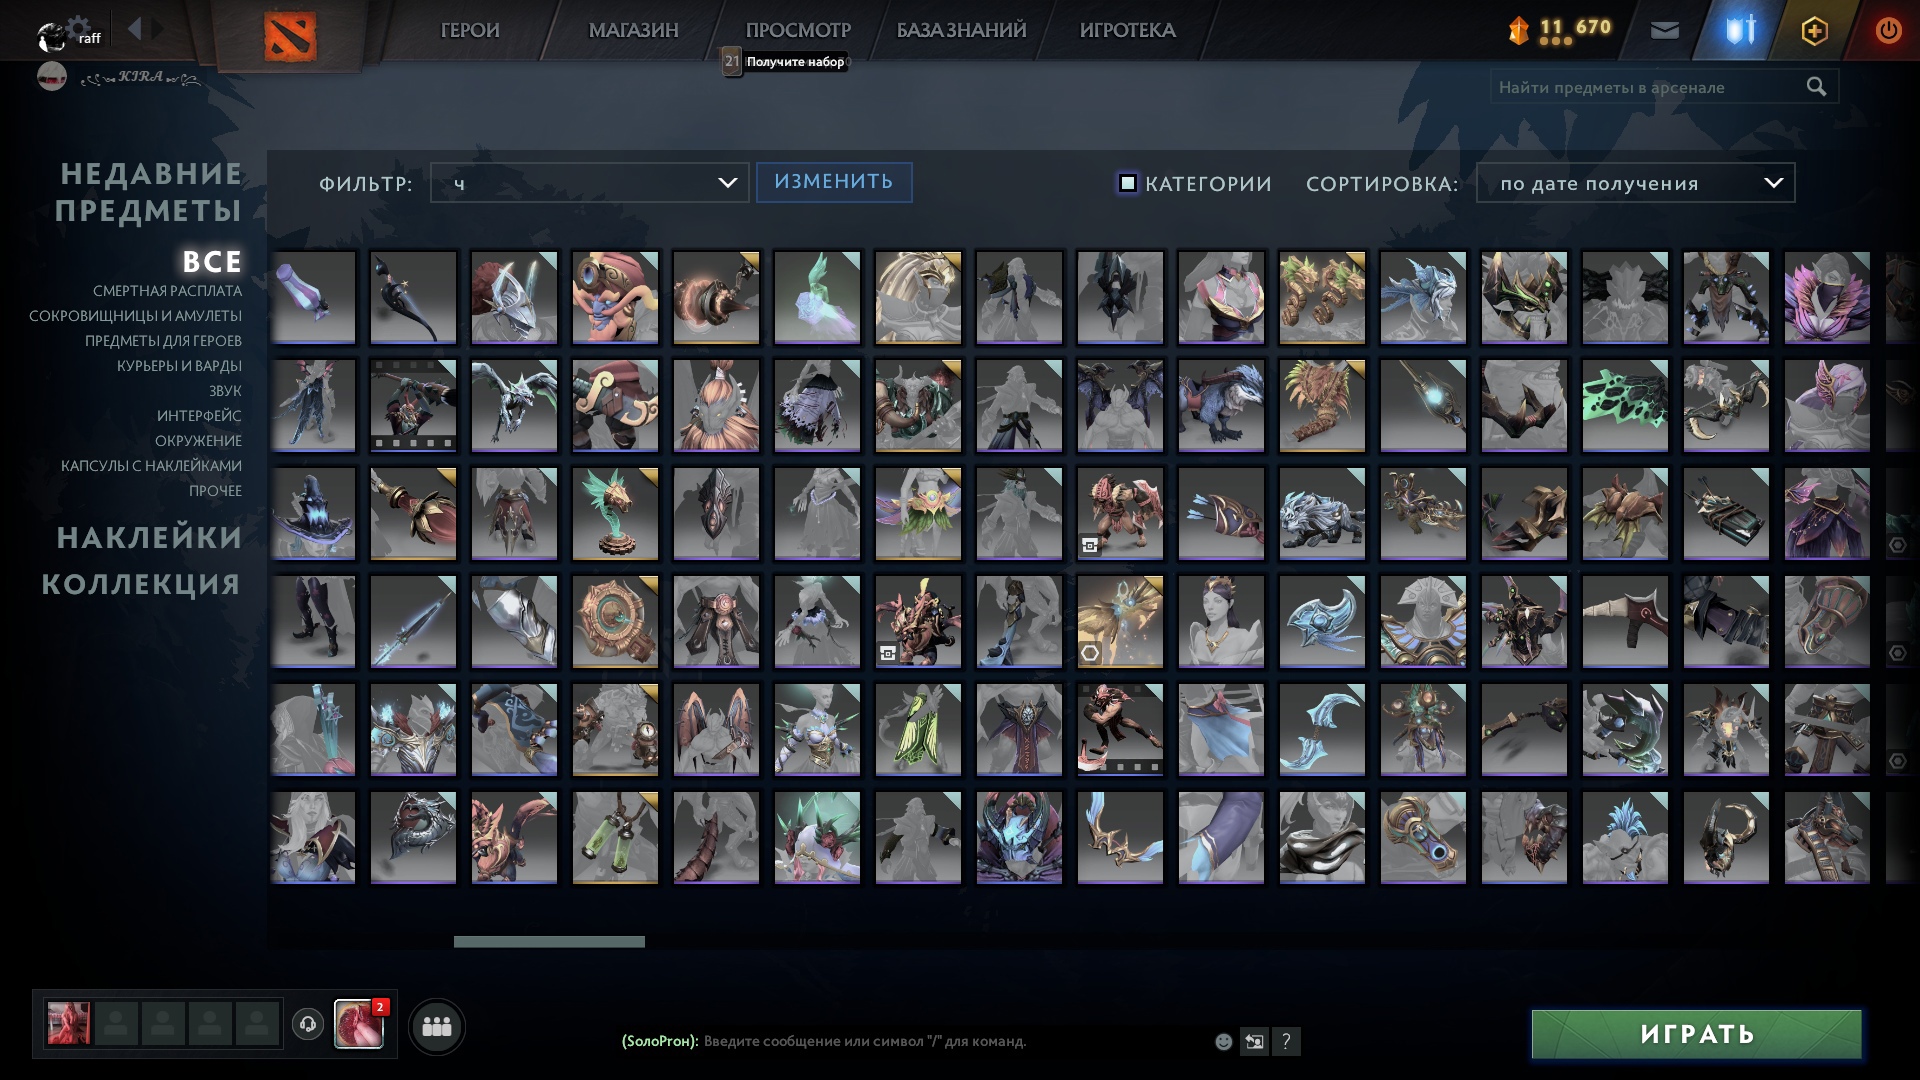Image resolution: width=1920 pixels, height=1080 pixels.
Task: Open the БАЗА ЗНАНИЙ tab
Action: (961, 31)
